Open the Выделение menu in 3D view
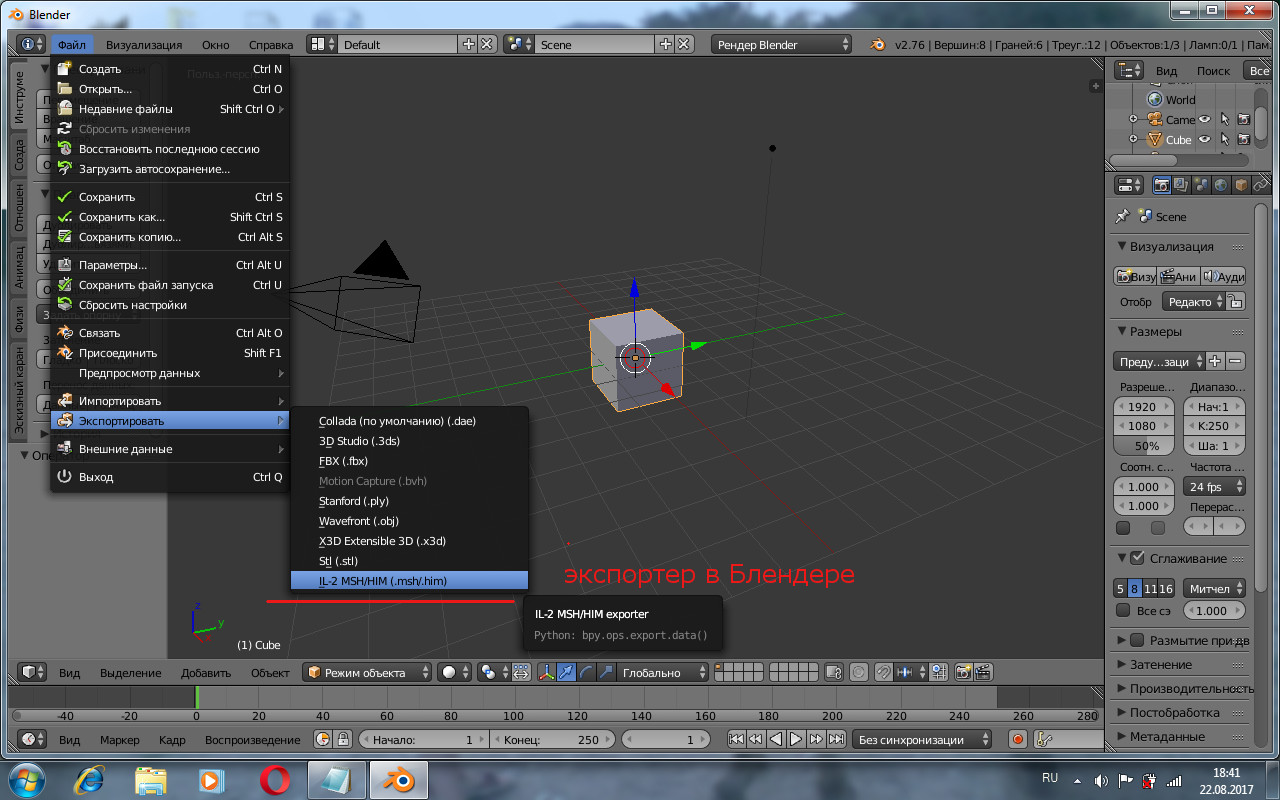 131,672
